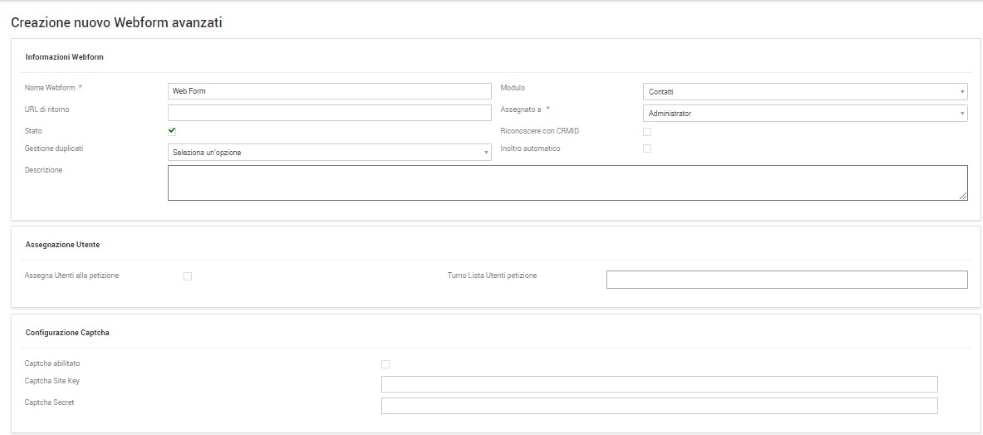Open the Assegnato a Administrator dropdown
The height and width of the screenshot is (435, 983).
click(805, 113)
